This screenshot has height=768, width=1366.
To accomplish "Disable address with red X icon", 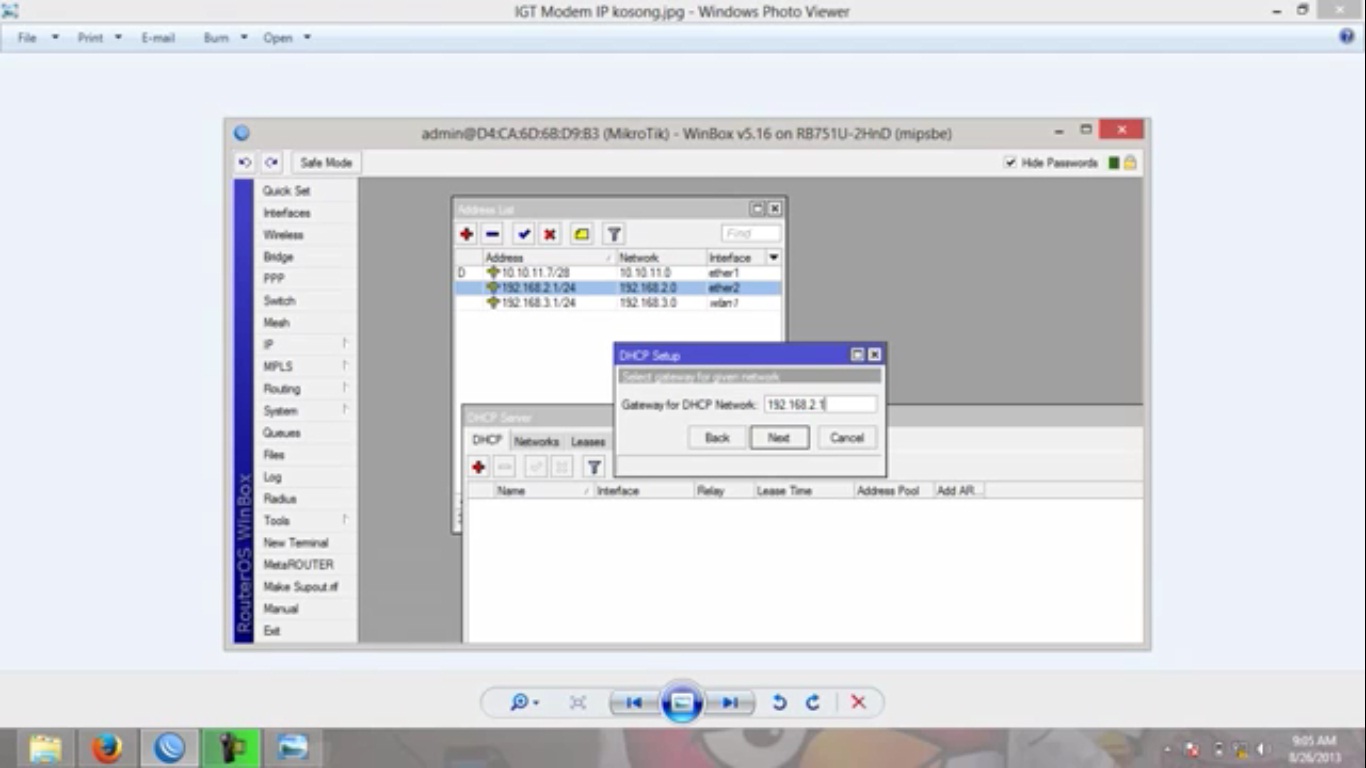I will pyautogui.click(x=550, y=234).
